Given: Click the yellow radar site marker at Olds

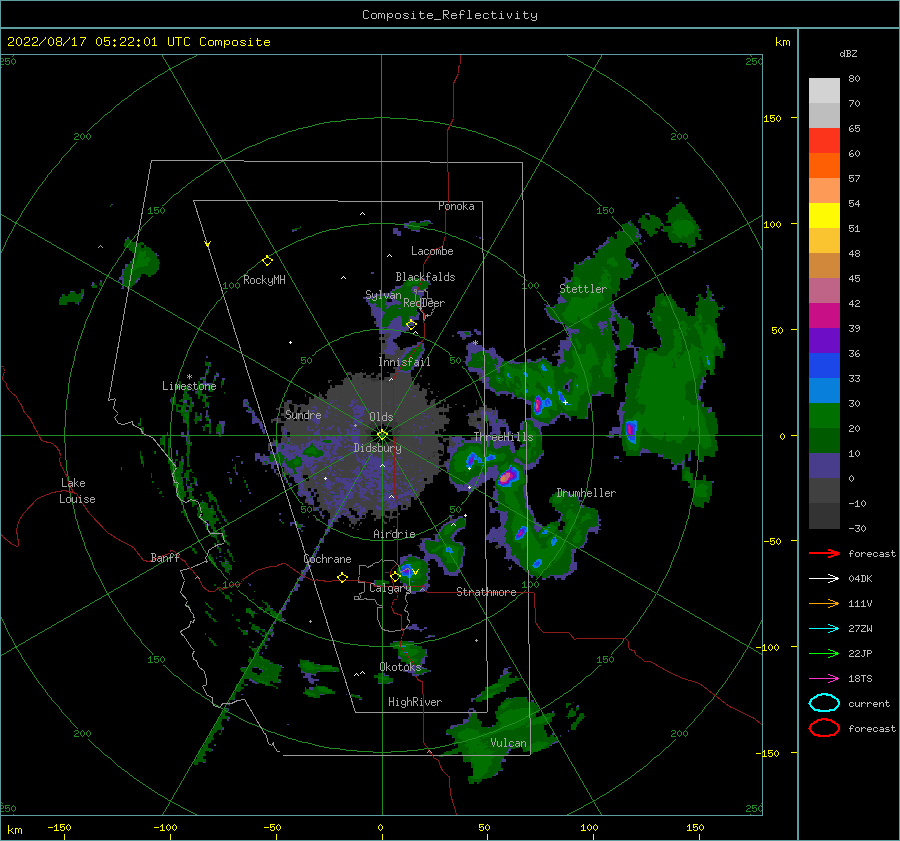Looking at the screenshot, I should 382,435.
